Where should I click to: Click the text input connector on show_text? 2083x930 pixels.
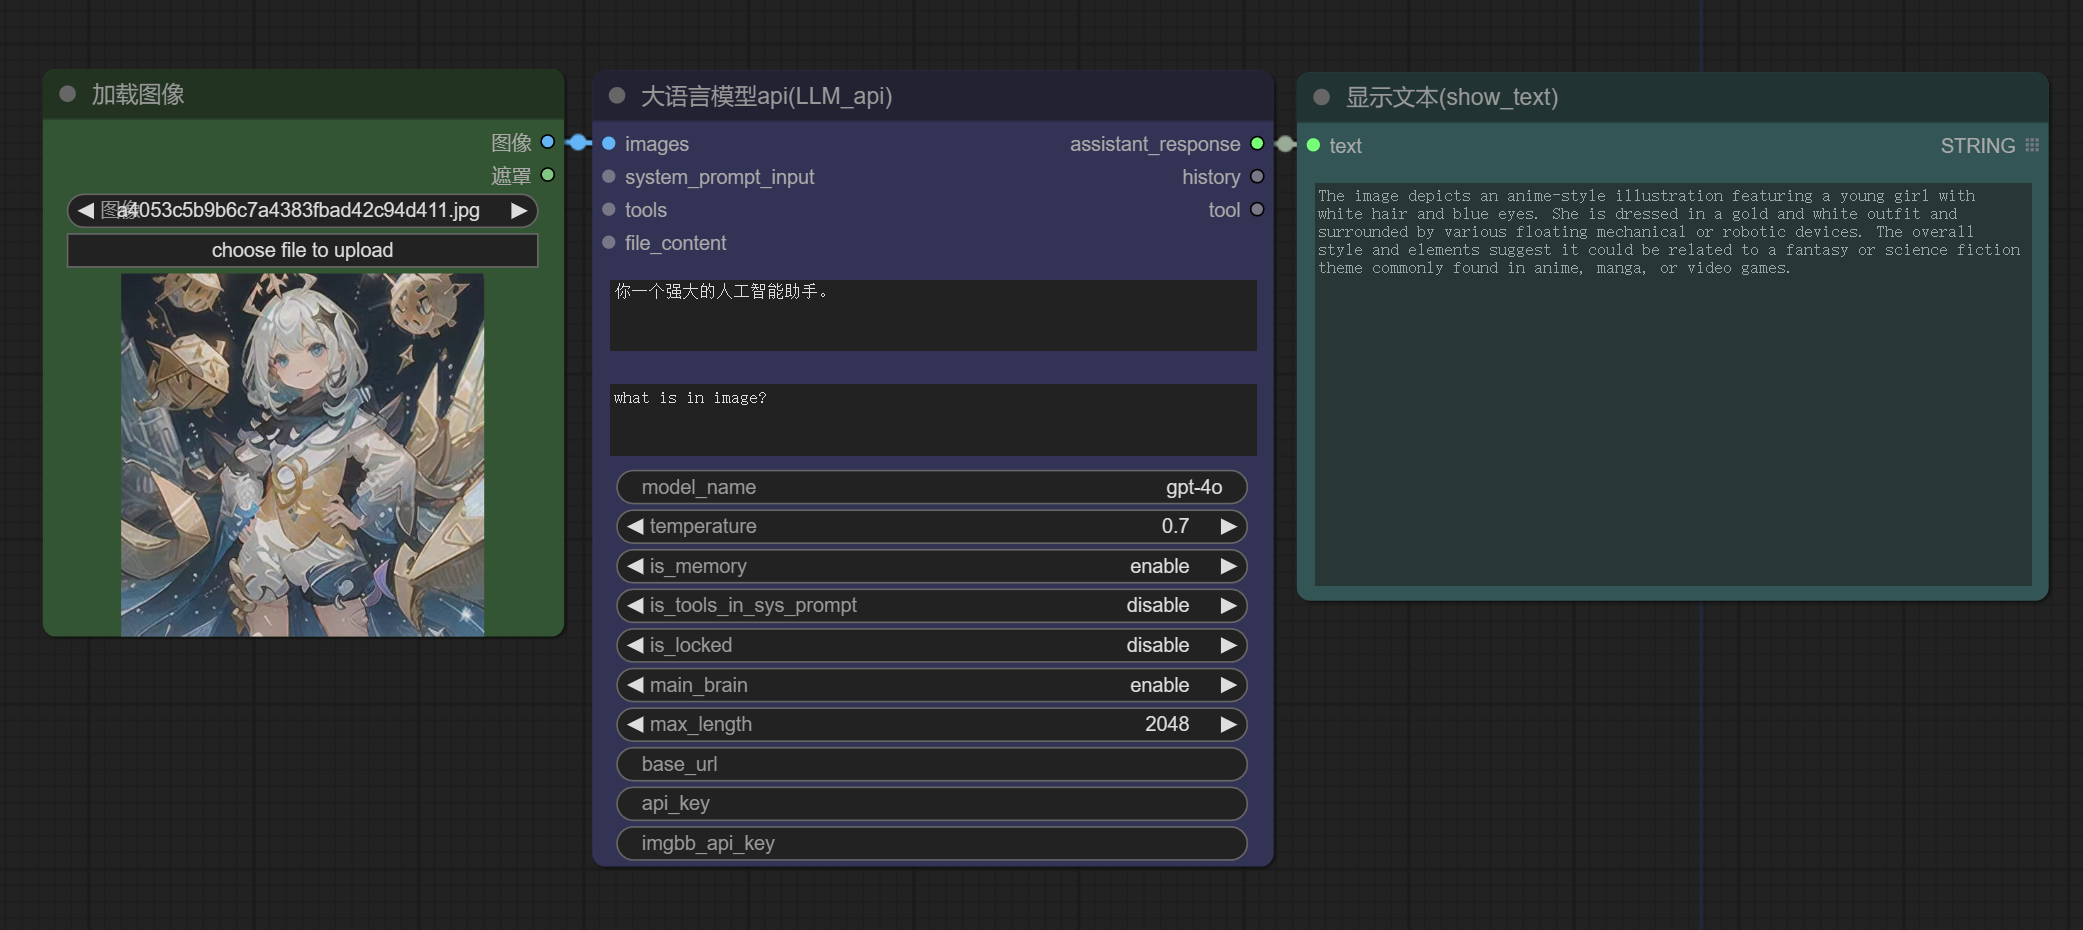[1313, 146]
